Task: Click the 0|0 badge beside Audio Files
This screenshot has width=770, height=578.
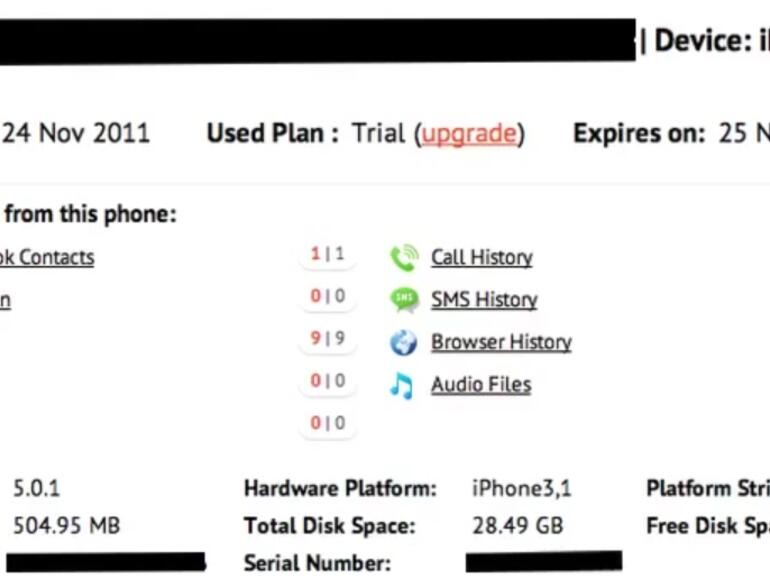Action: tap(327, 381)
